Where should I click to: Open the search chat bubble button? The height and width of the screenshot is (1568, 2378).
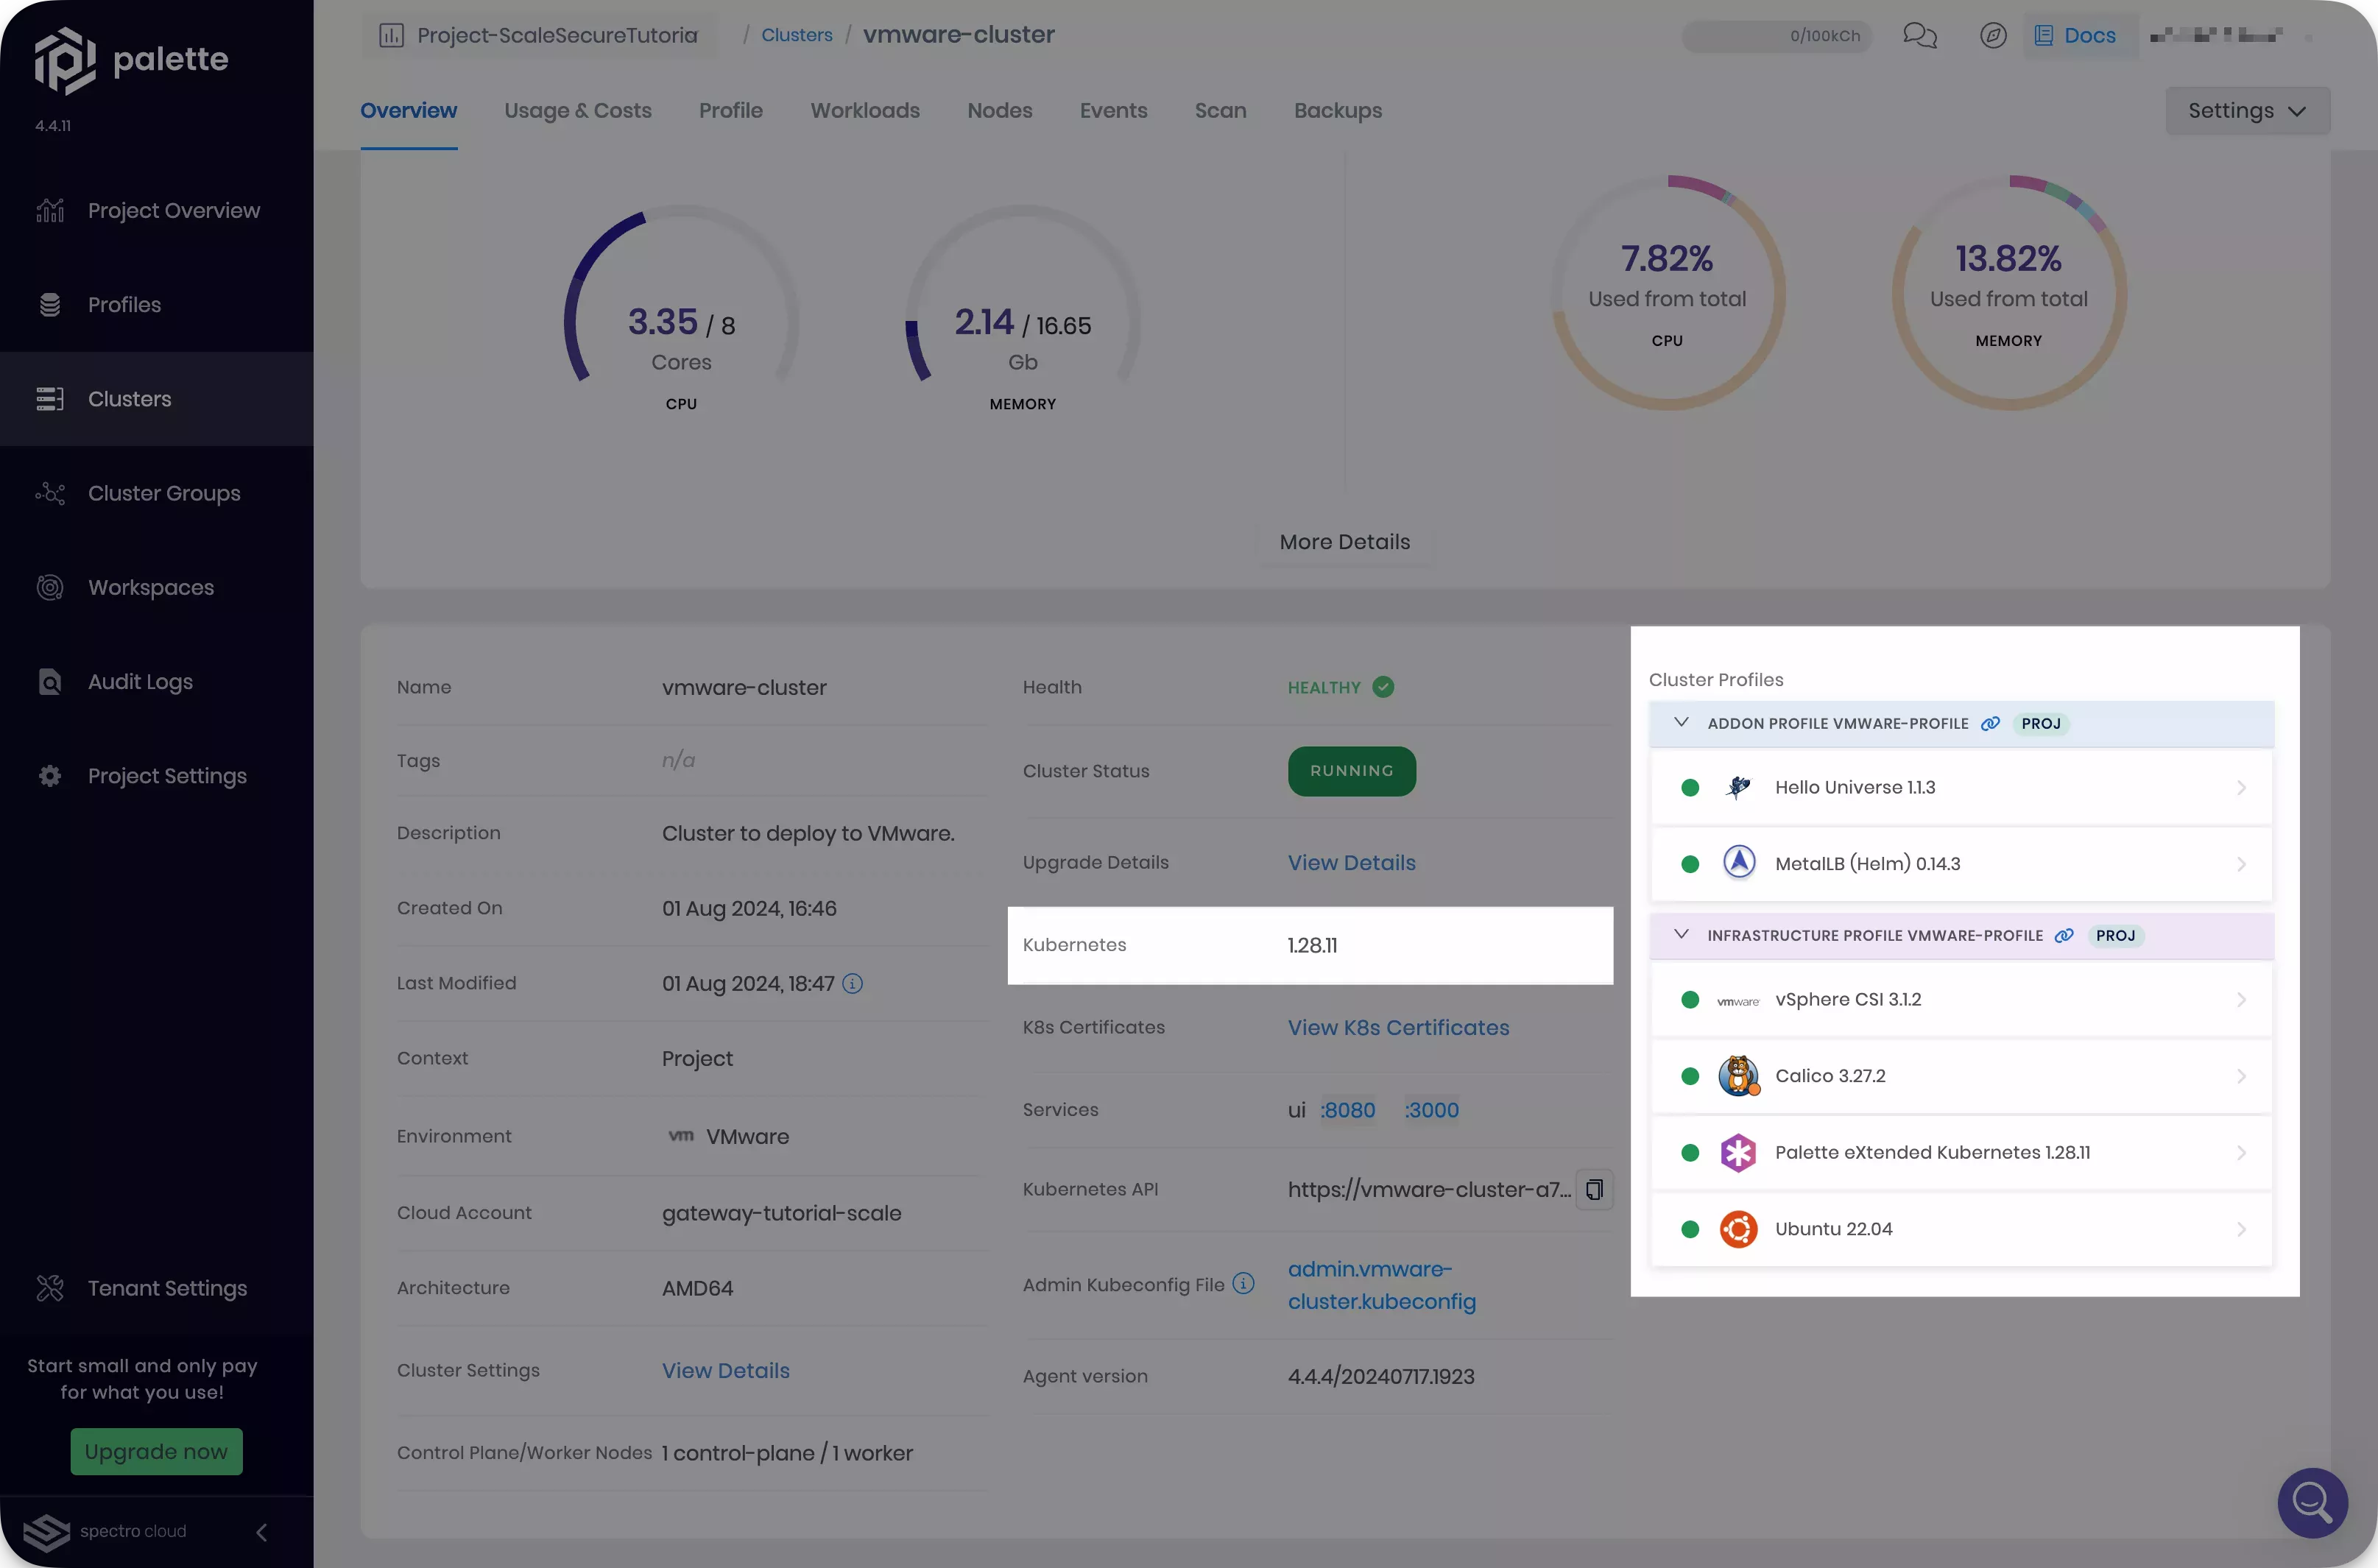[x=2312, y=1502]
